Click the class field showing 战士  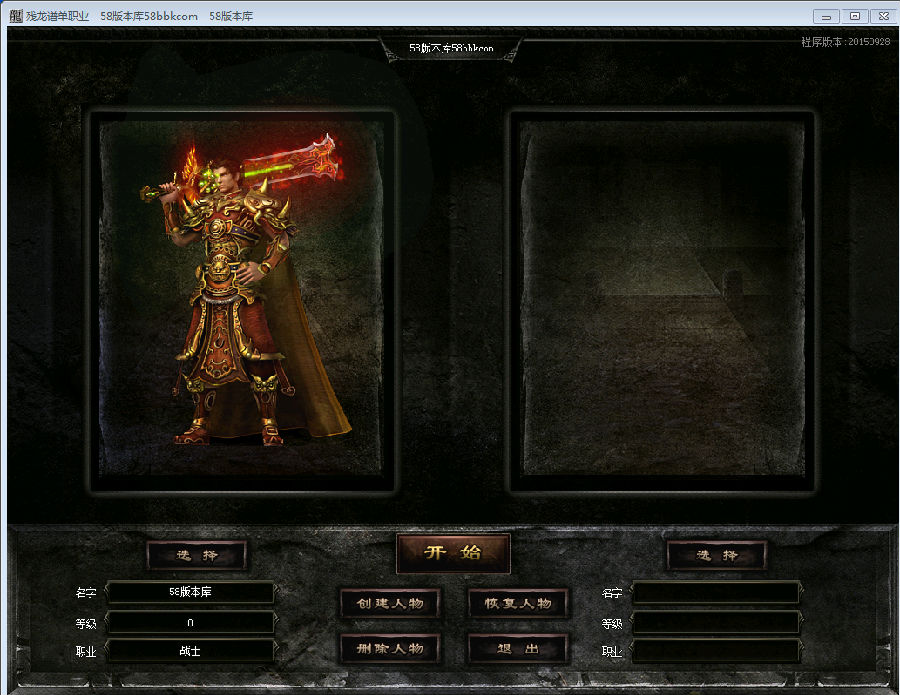pos(191,651)
